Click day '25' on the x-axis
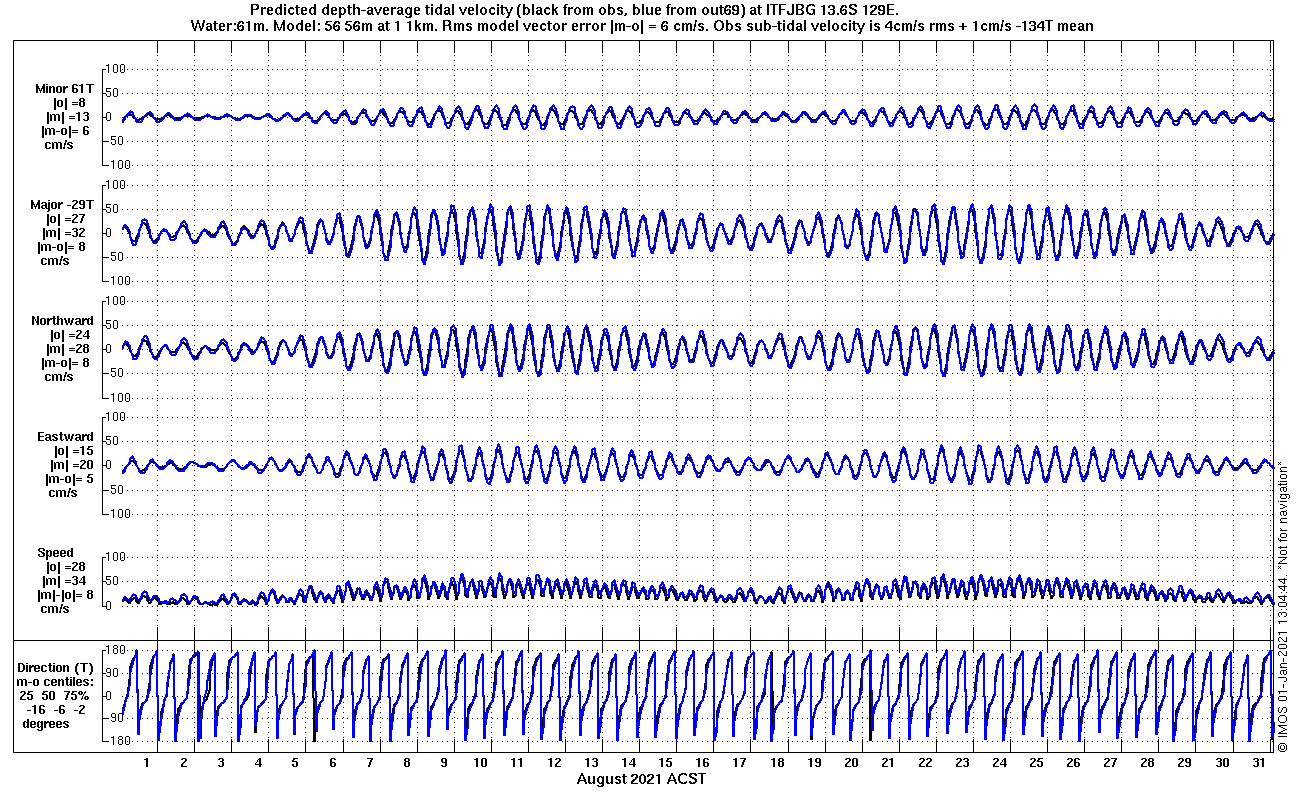This screenshot has width=1300, height=800. tap(1036, 763)
